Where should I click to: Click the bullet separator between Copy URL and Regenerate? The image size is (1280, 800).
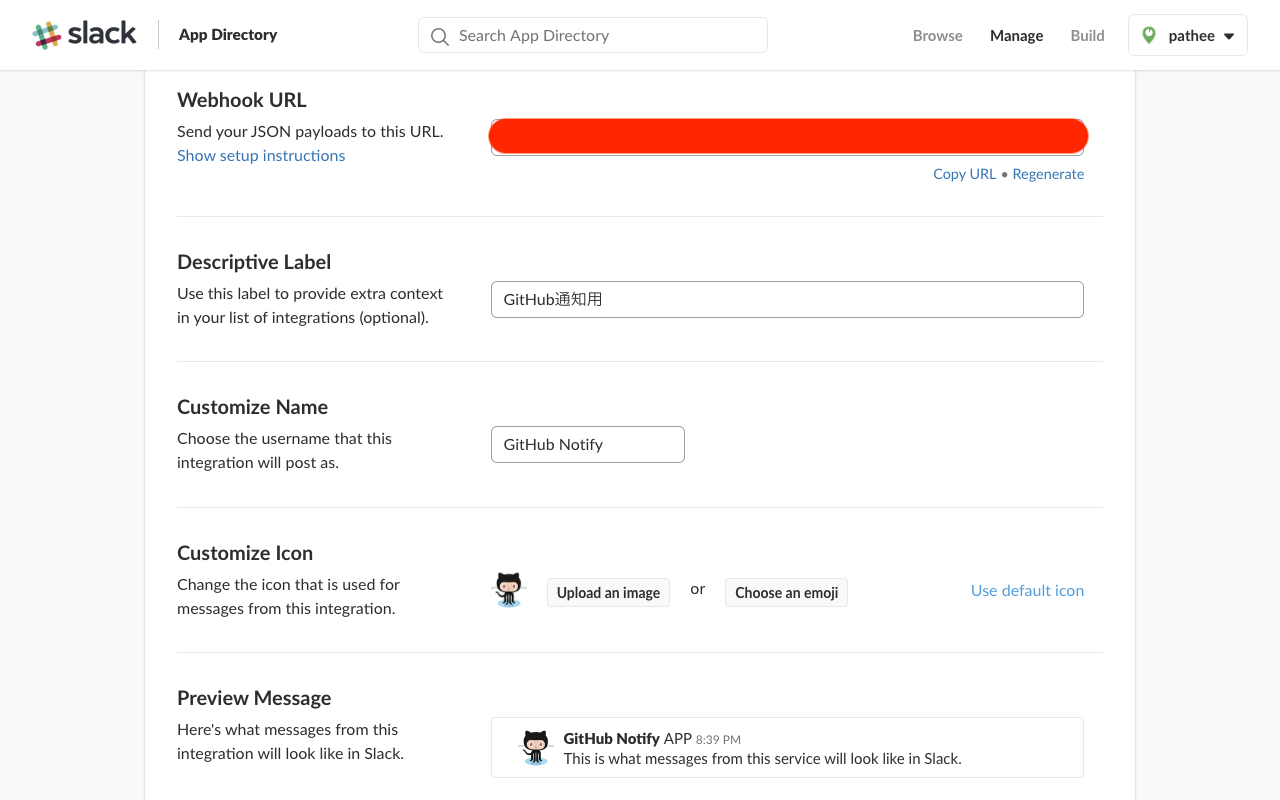pyautogui.click(x=1004, y=174)
